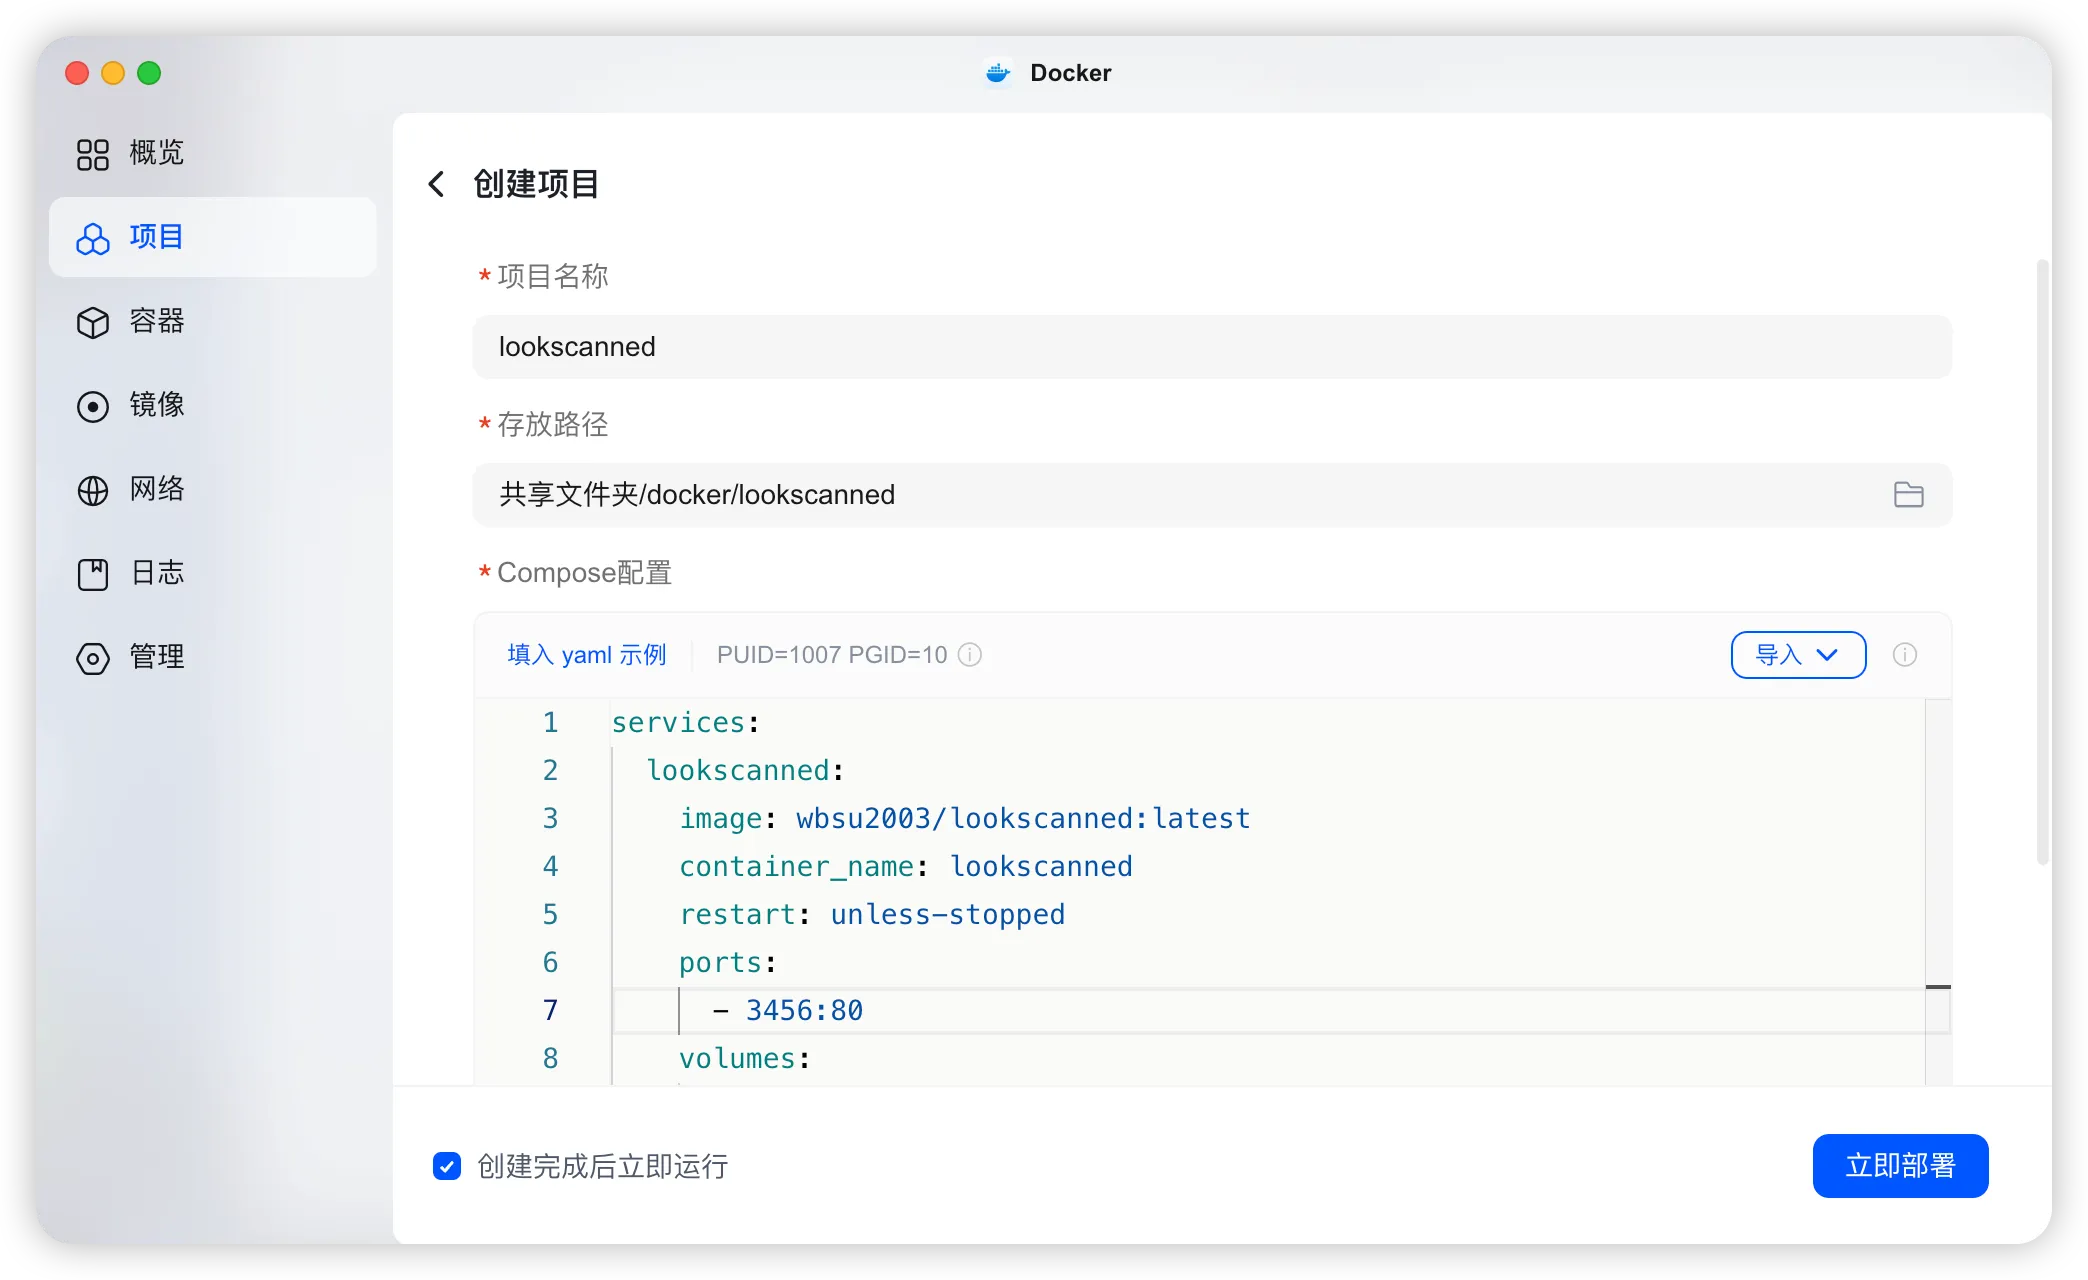
Task: Click the container_name: lookscanned line
Action: 906,867
